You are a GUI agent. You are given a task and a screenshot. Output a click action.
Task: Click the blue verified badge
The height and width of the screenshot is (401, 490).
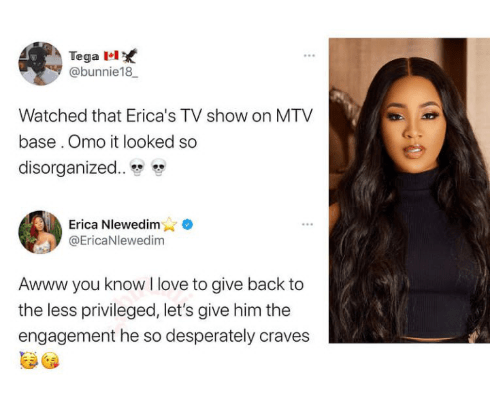click(188, 224)
